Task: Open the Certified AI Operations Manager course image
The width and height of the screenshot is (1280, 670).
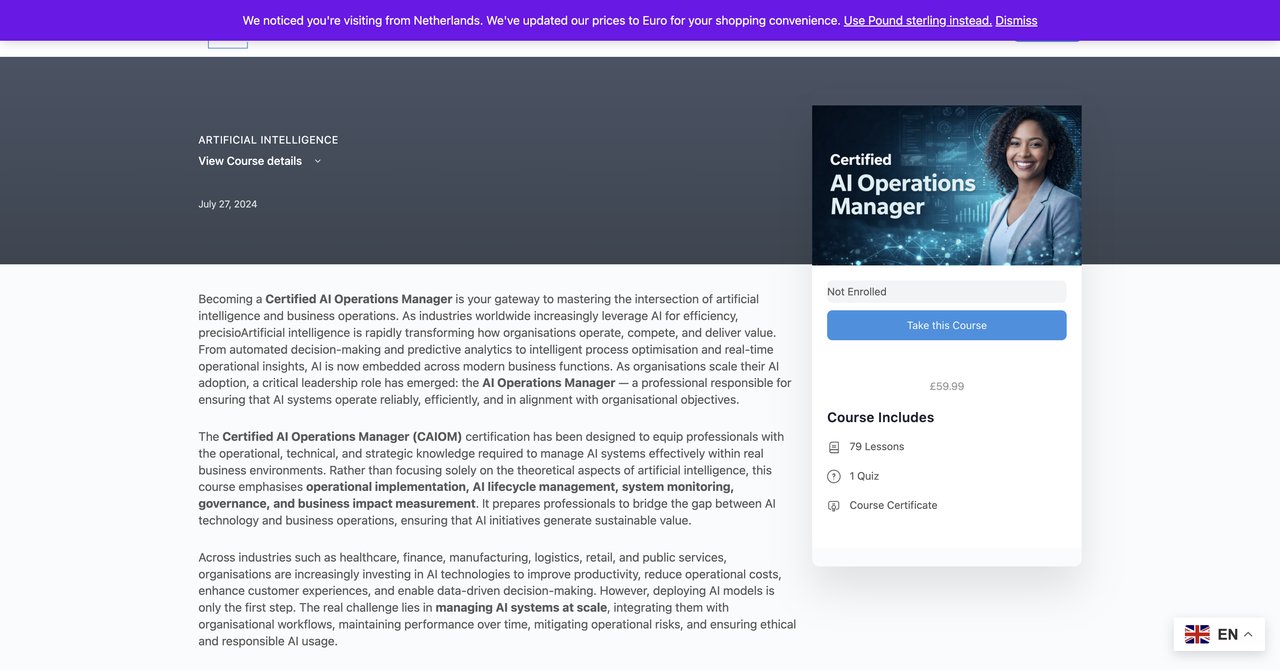Action: tap(947, 185)
